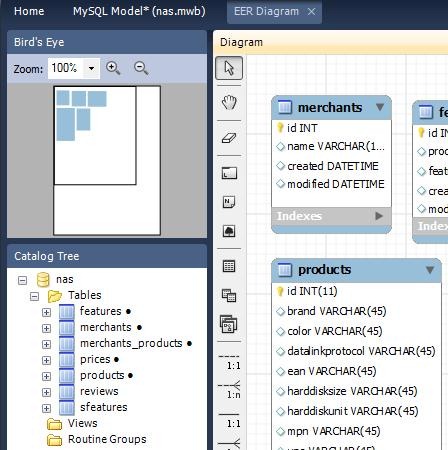
Task: Collapse the Tables node
Action: coord(34,296)
